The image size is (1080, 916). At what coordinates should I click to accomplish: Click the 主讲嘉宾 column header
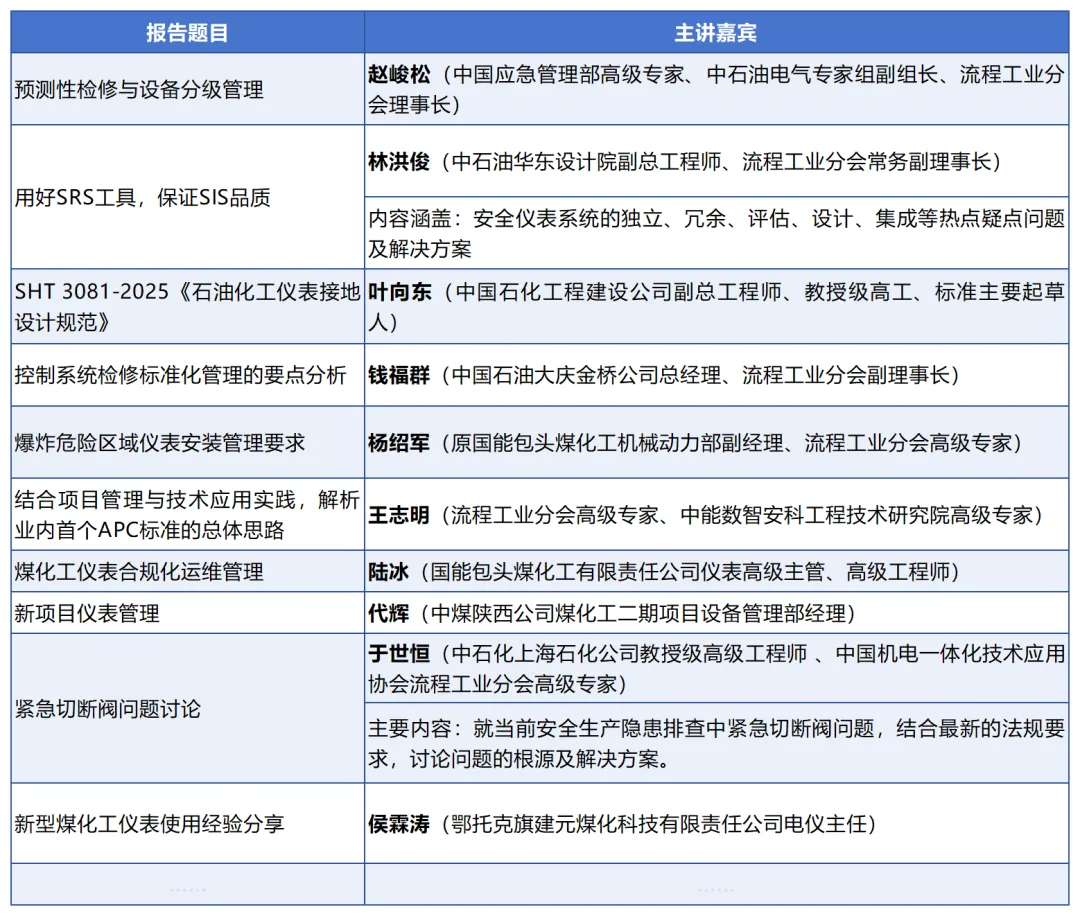tap(716, 32)
